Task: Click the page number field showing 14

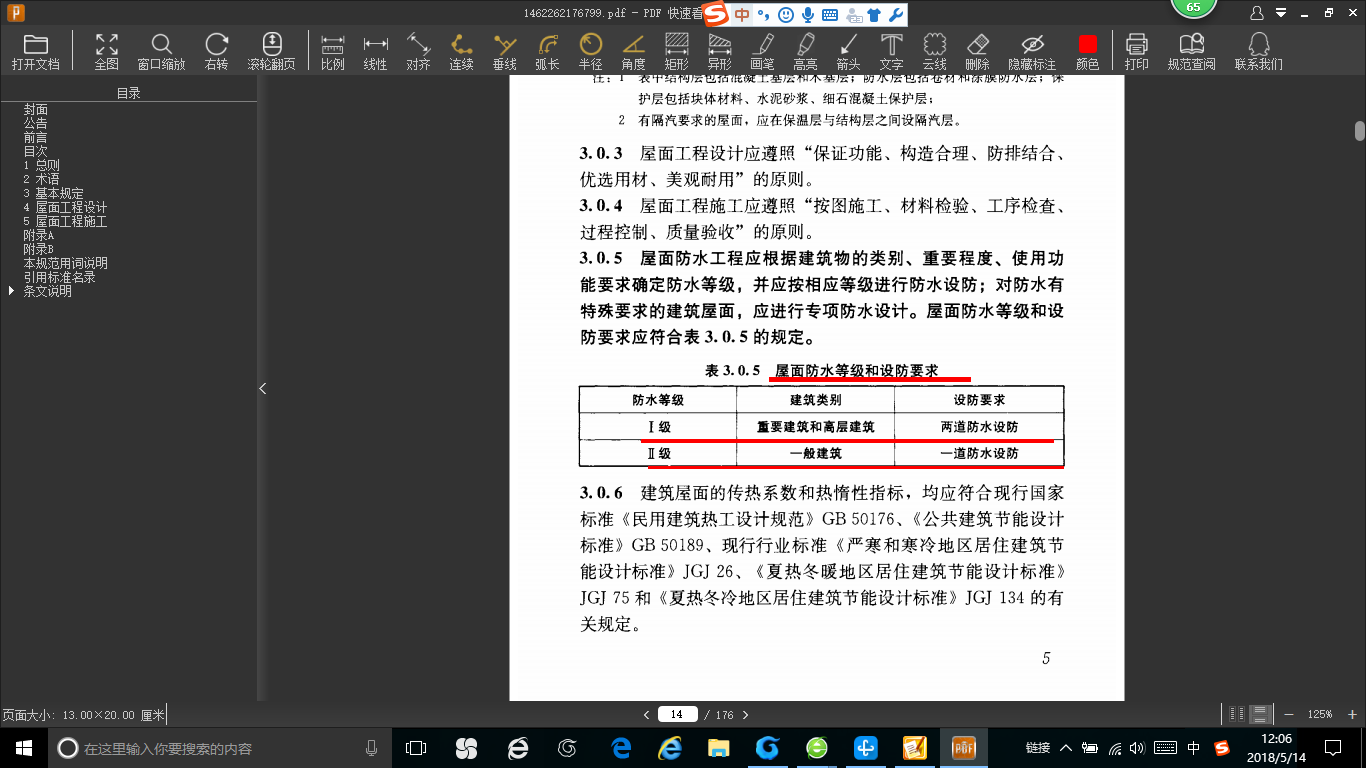Action: tap(677, 714)
